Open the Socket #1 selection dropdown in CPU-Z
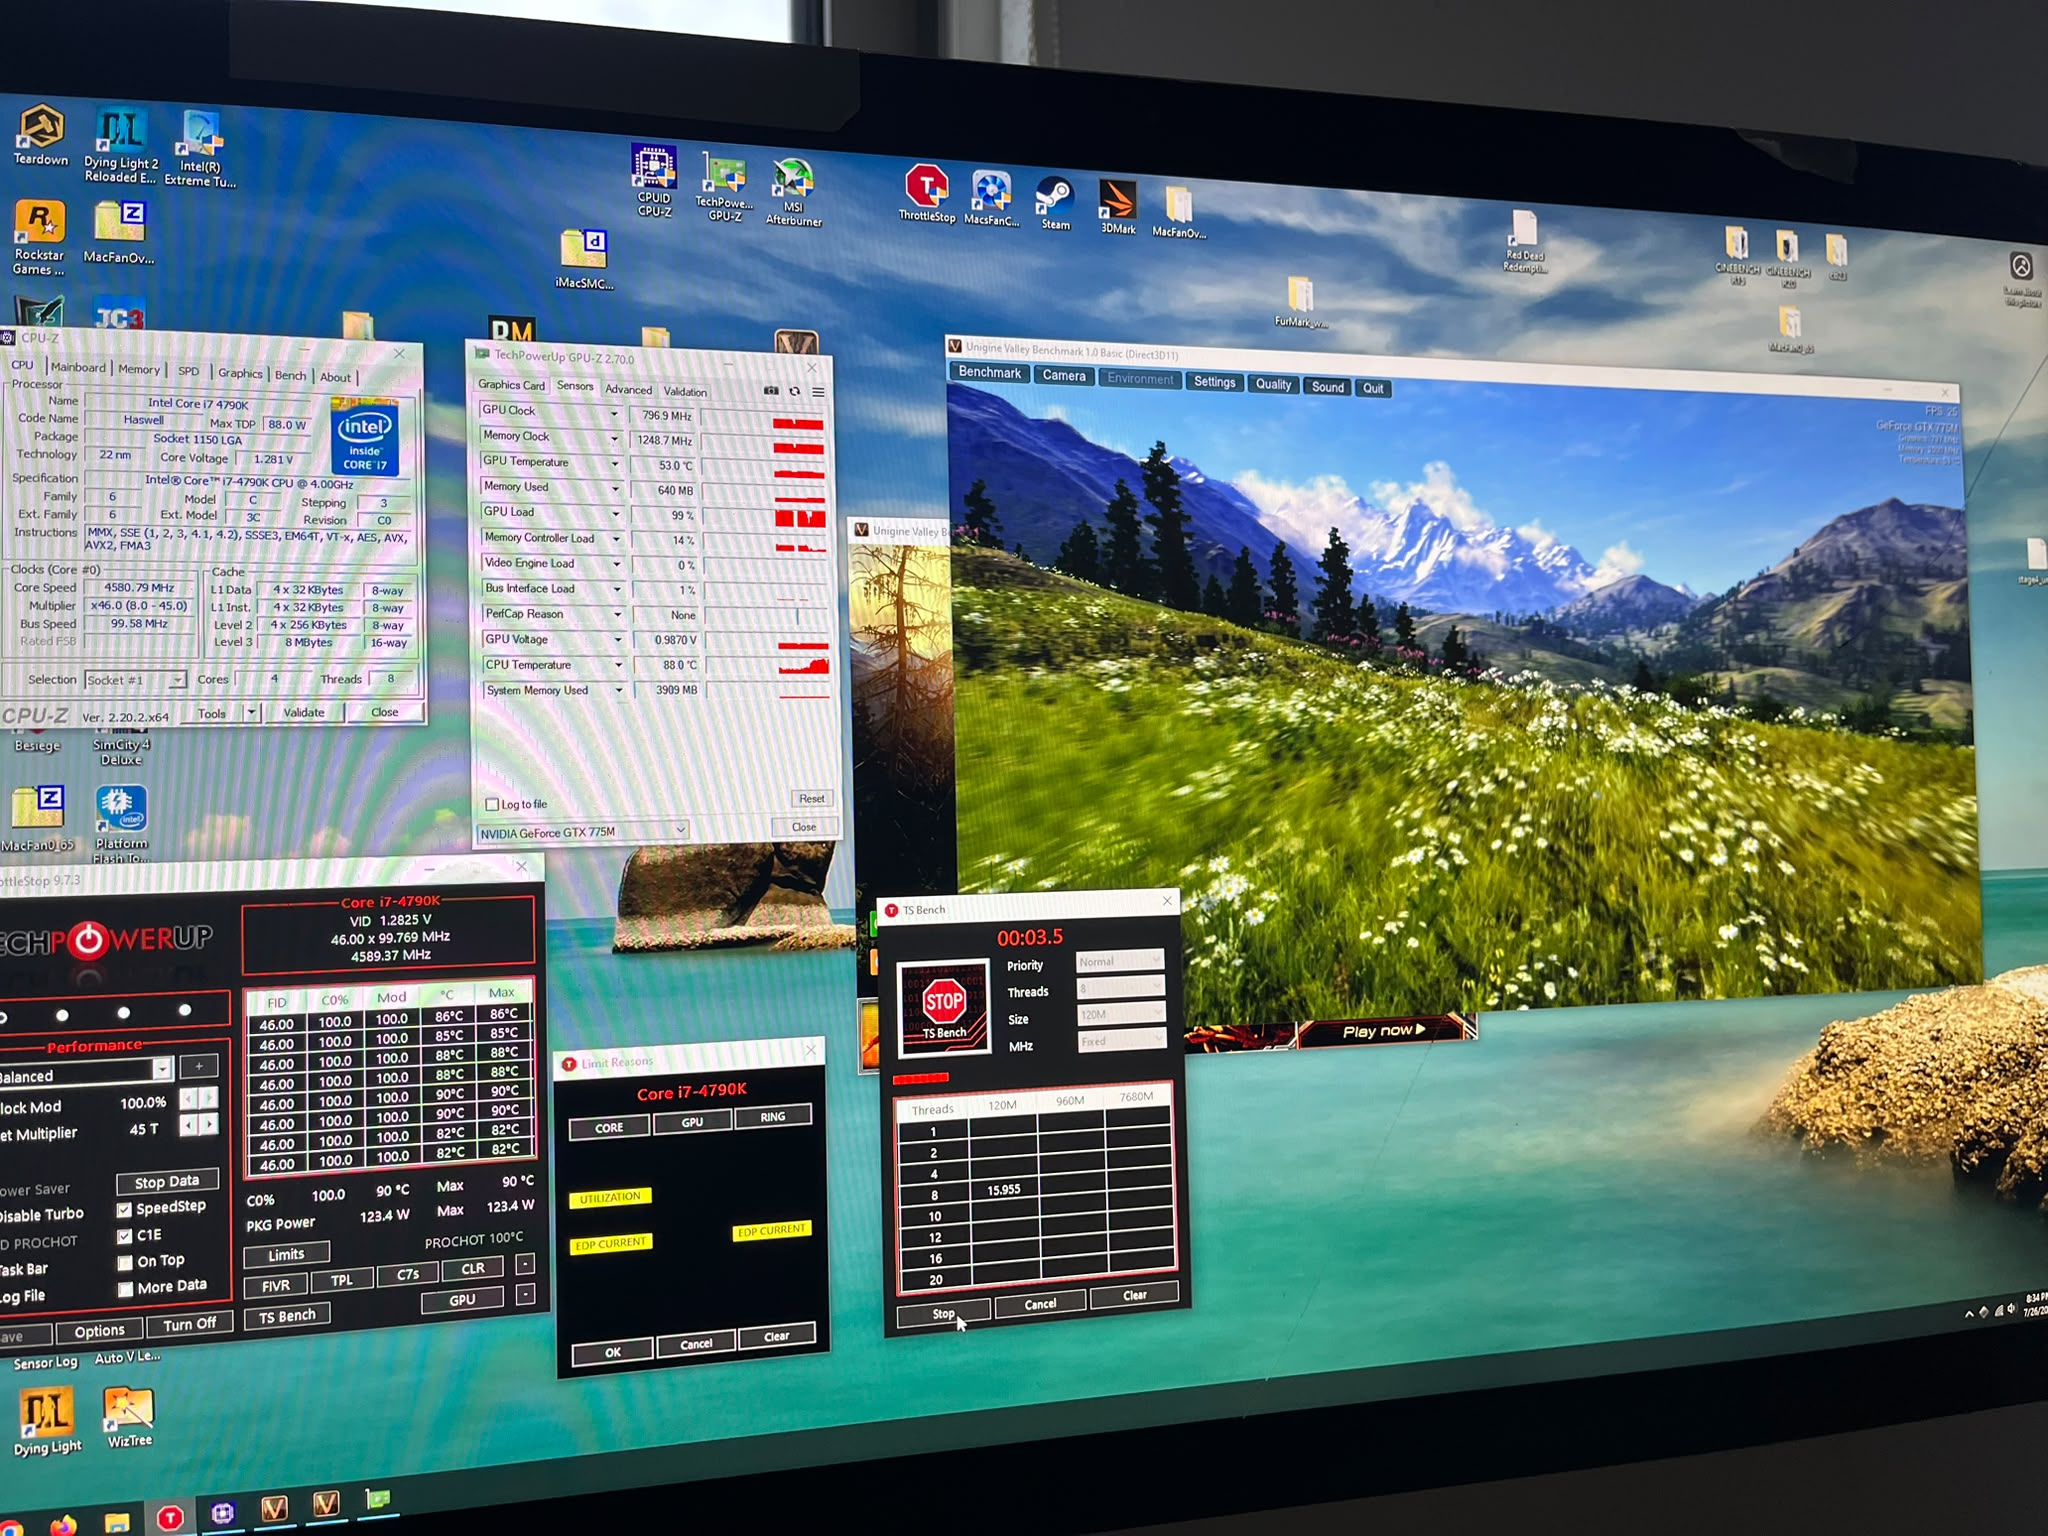This screenshot has height=1536, width=2048. (x=135, y=680)
